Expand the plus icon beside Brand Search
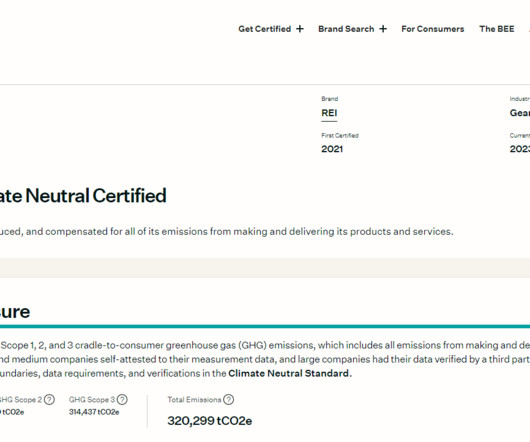530x442 pixels. (x=383, y=29)
